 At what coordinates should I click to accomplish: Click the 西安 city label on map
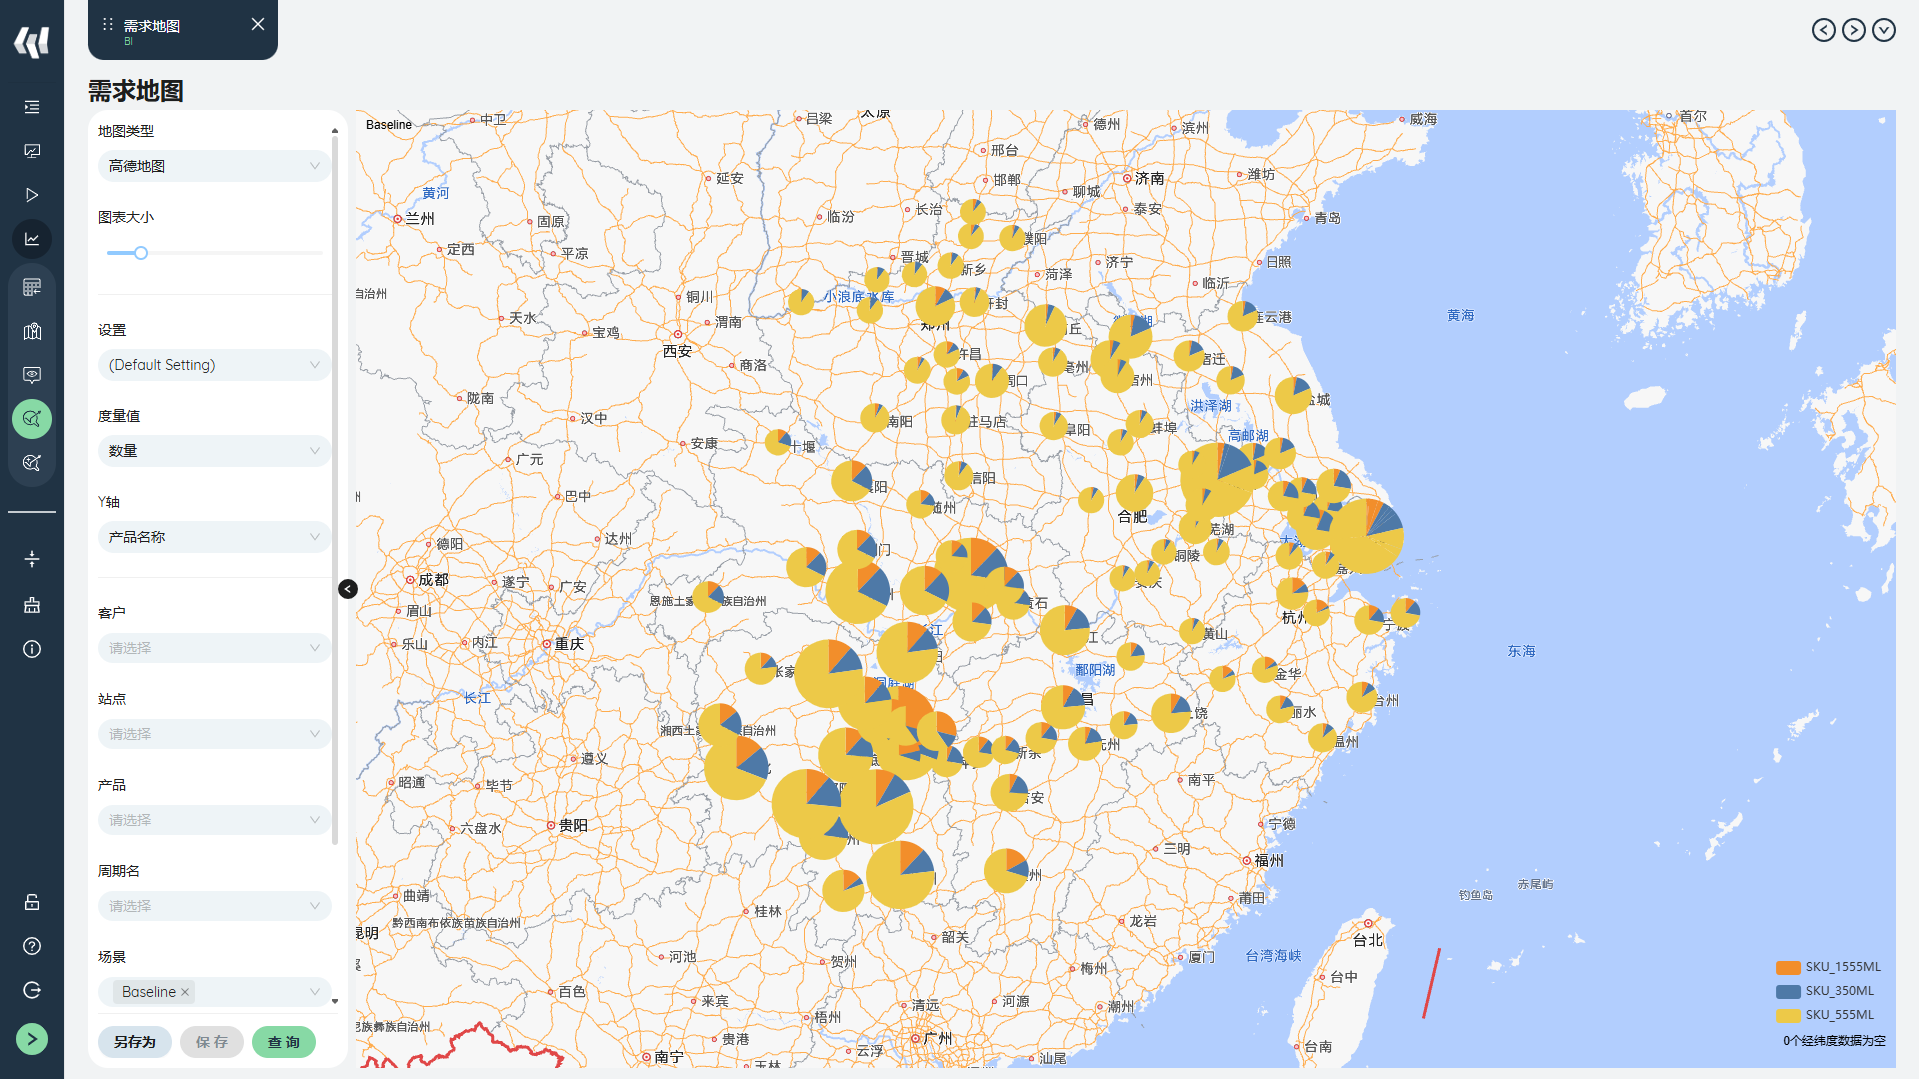click(677, 351)
